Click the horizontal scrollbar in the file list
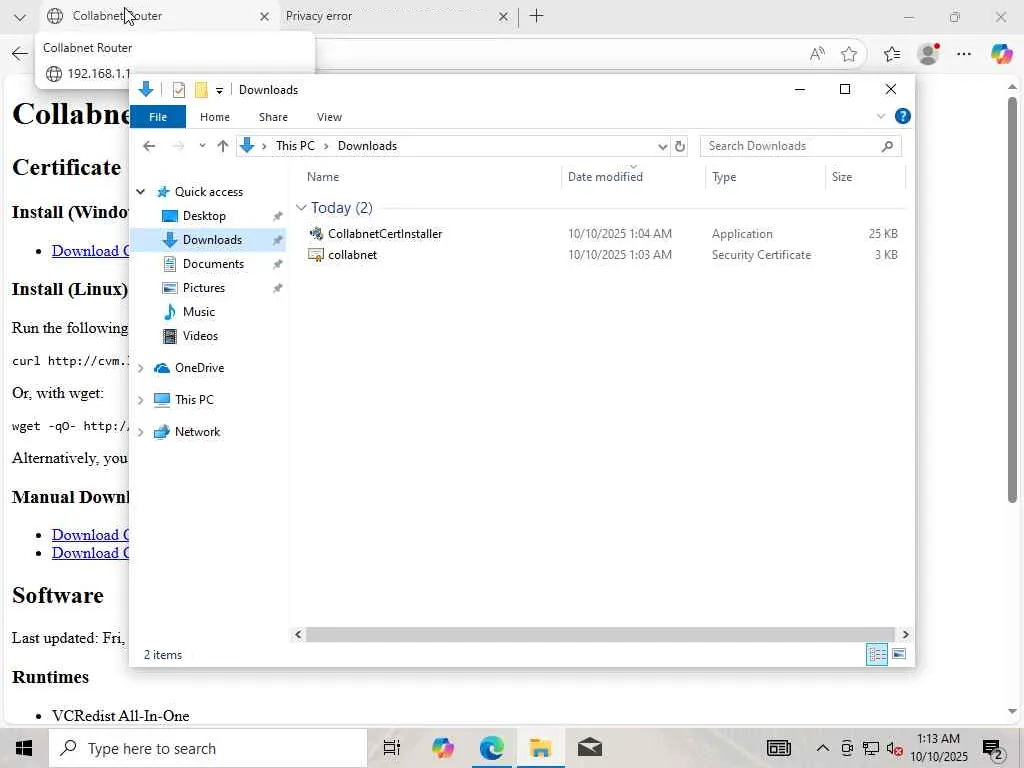The height and width of the screenshot is (768, 1024). [x=600, y=634]
